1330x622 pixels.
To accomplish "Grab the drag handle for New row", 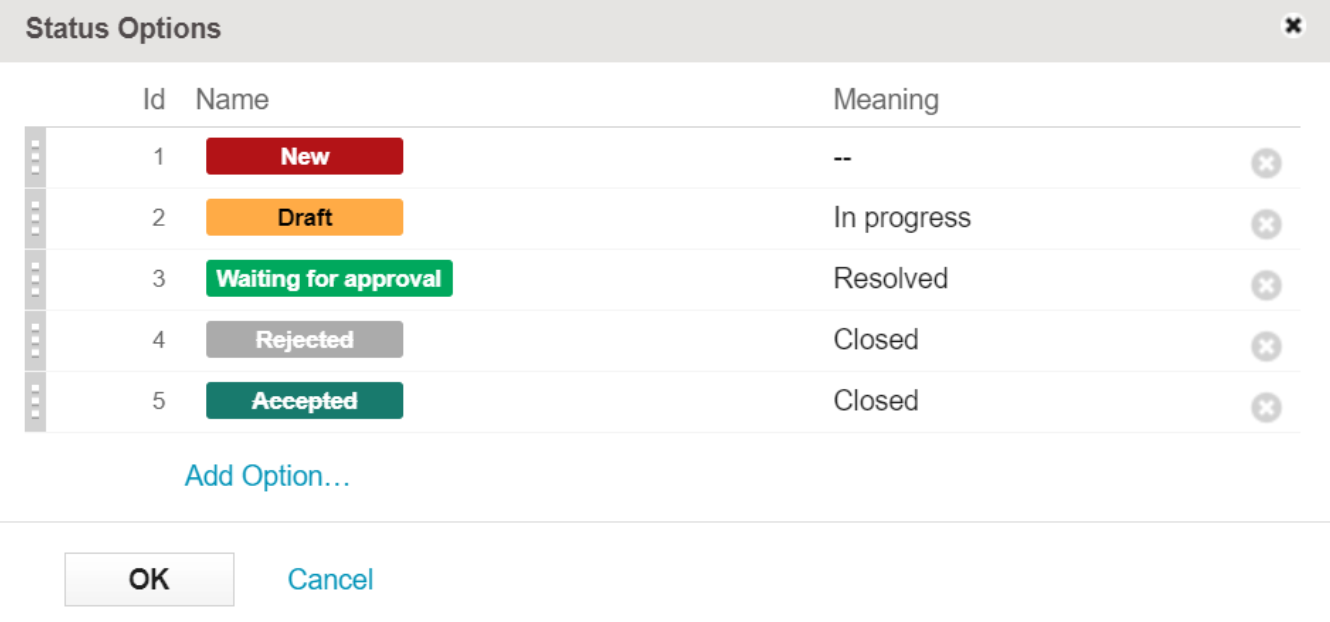I will tap(35, 157).
